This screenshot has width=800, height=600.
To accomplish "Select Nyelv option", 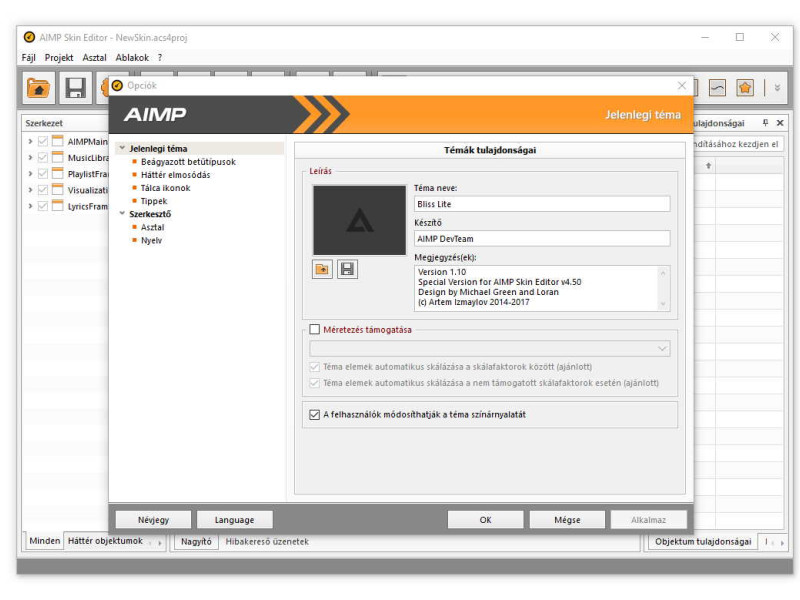I will point(152,240).
